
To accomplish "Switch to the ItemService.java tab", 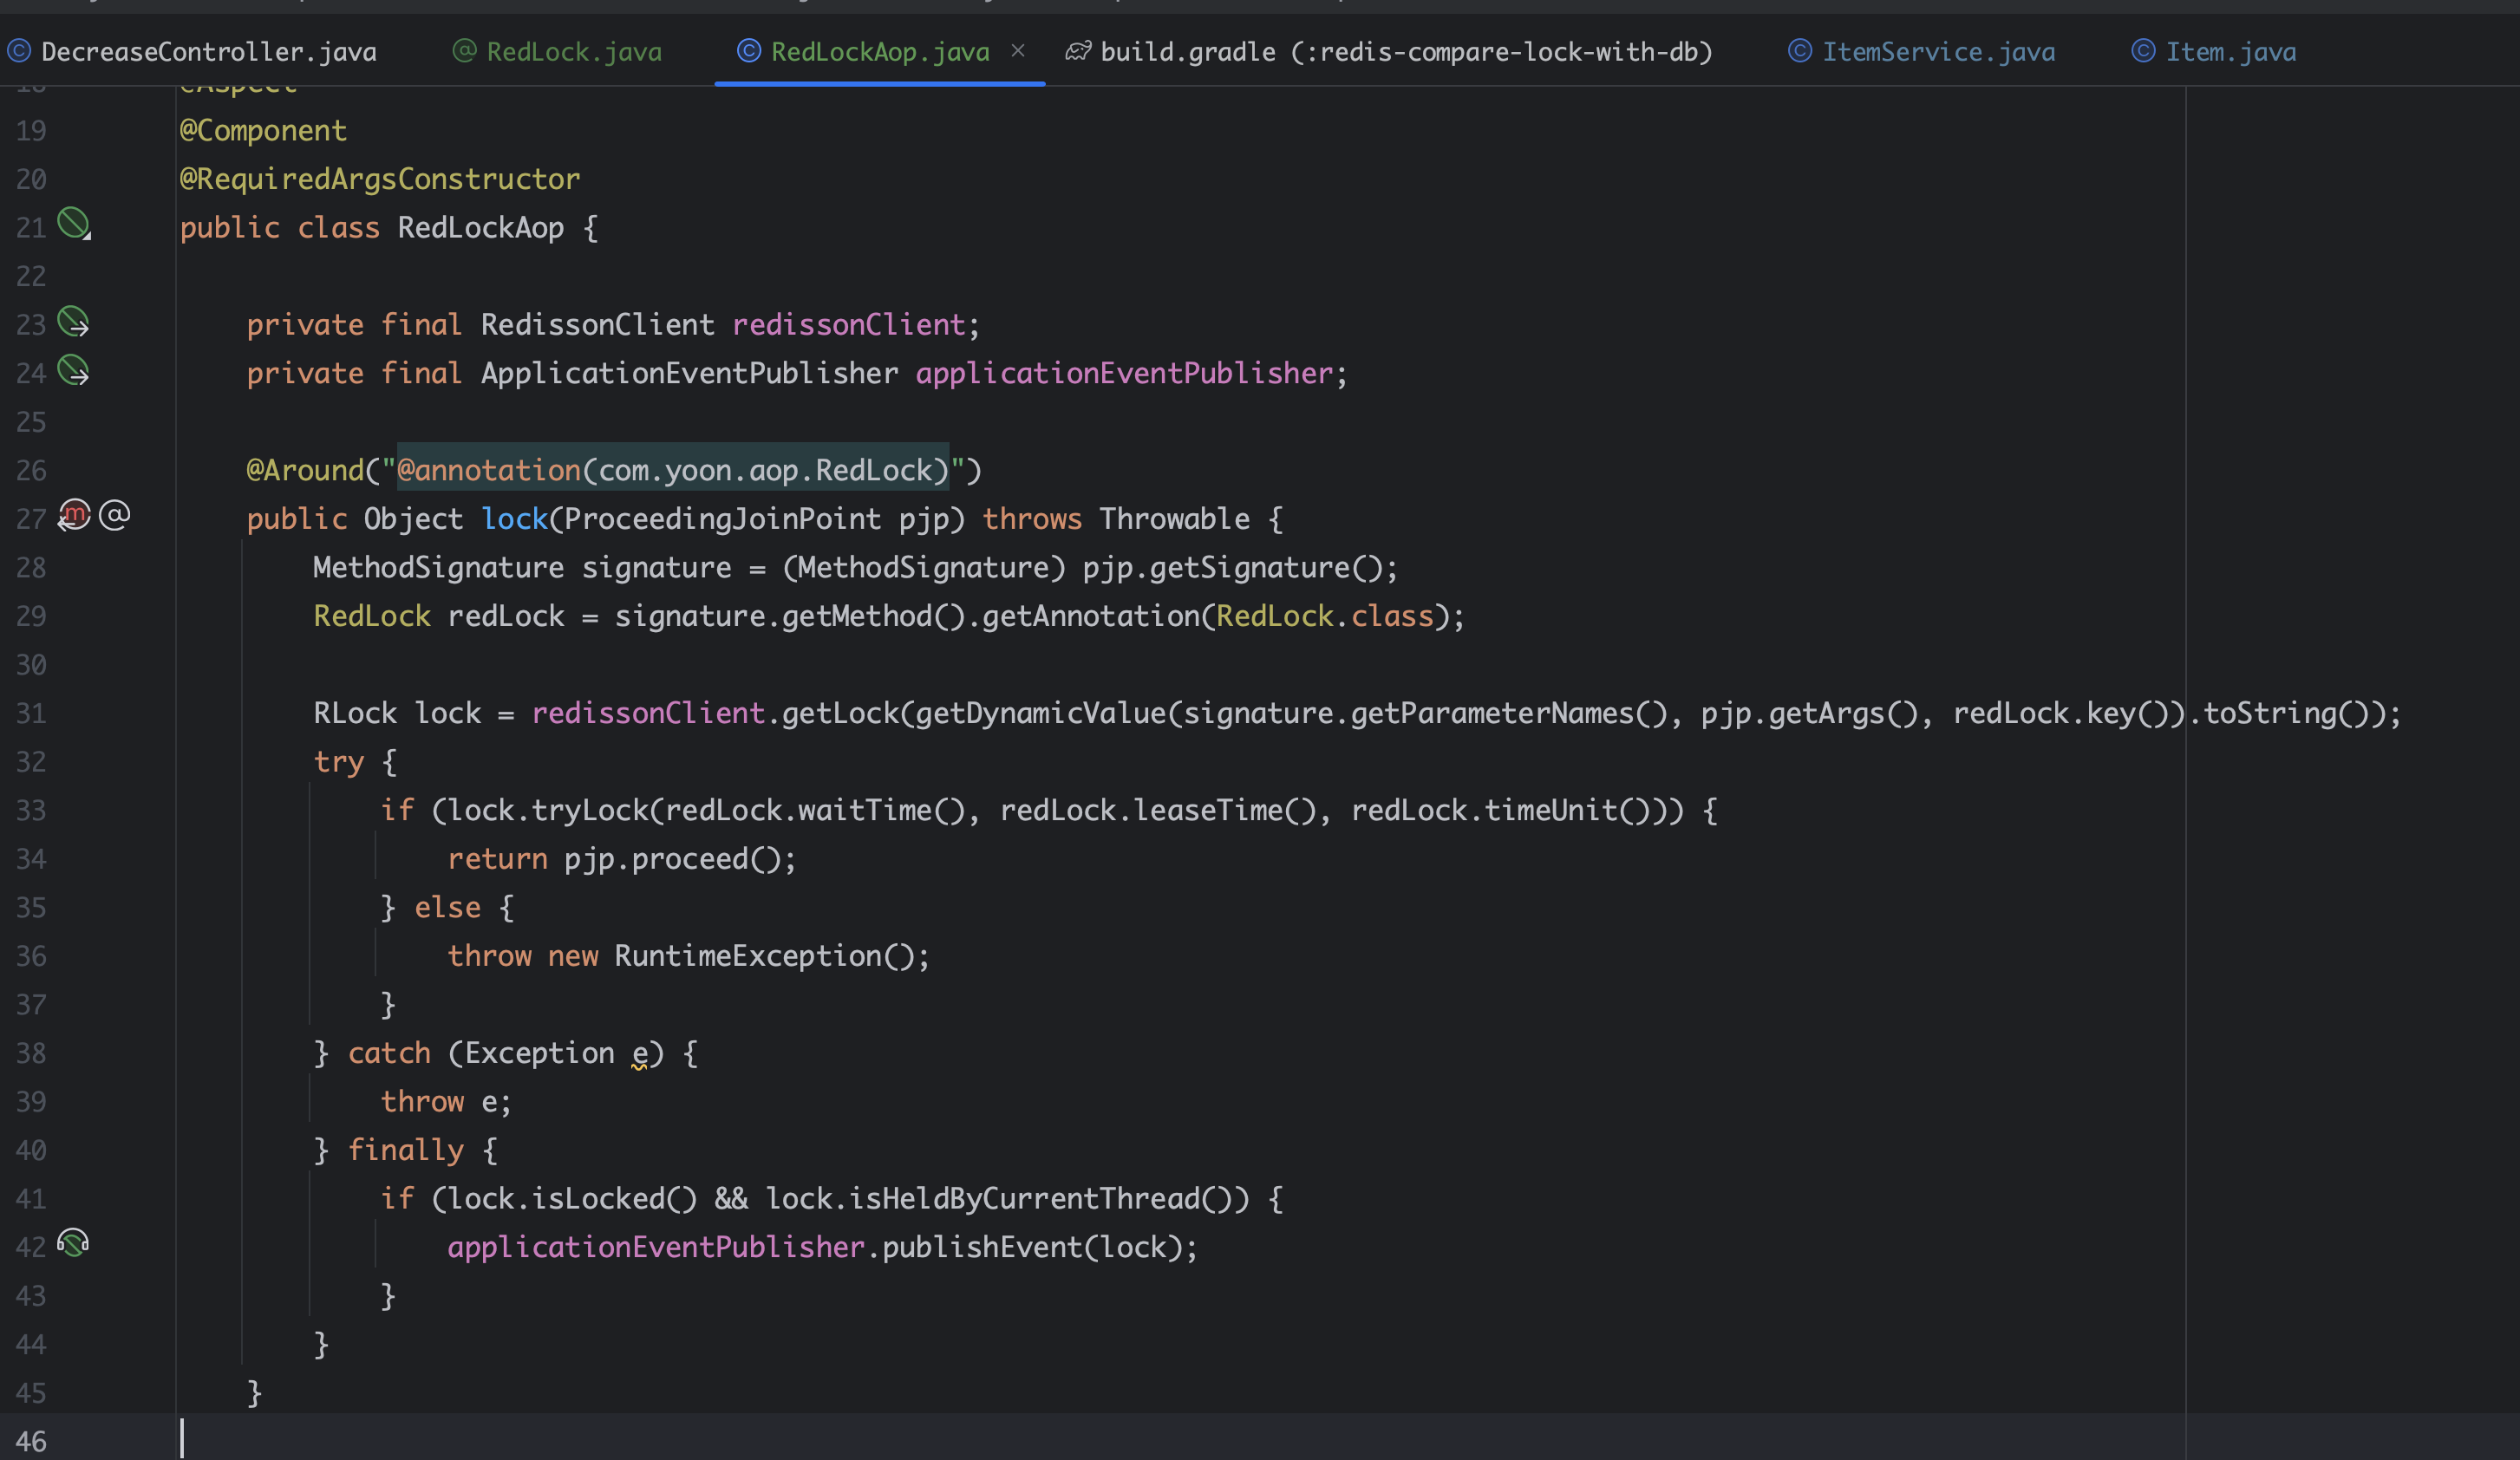I will click(1937, 52).
